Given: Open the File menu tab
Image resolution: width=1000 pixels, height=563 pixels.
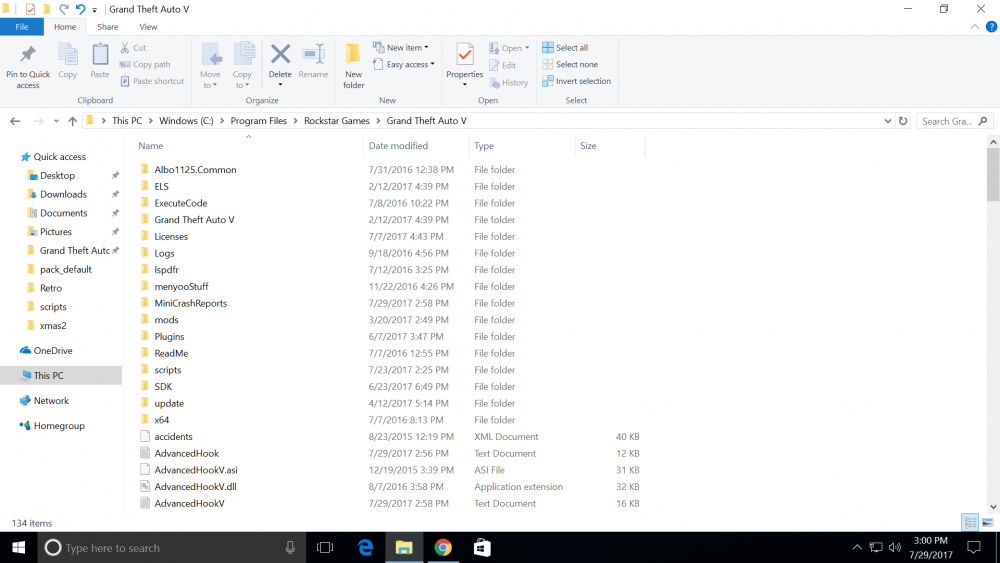Looking at the screenshot, I should [x=22, y=27].
